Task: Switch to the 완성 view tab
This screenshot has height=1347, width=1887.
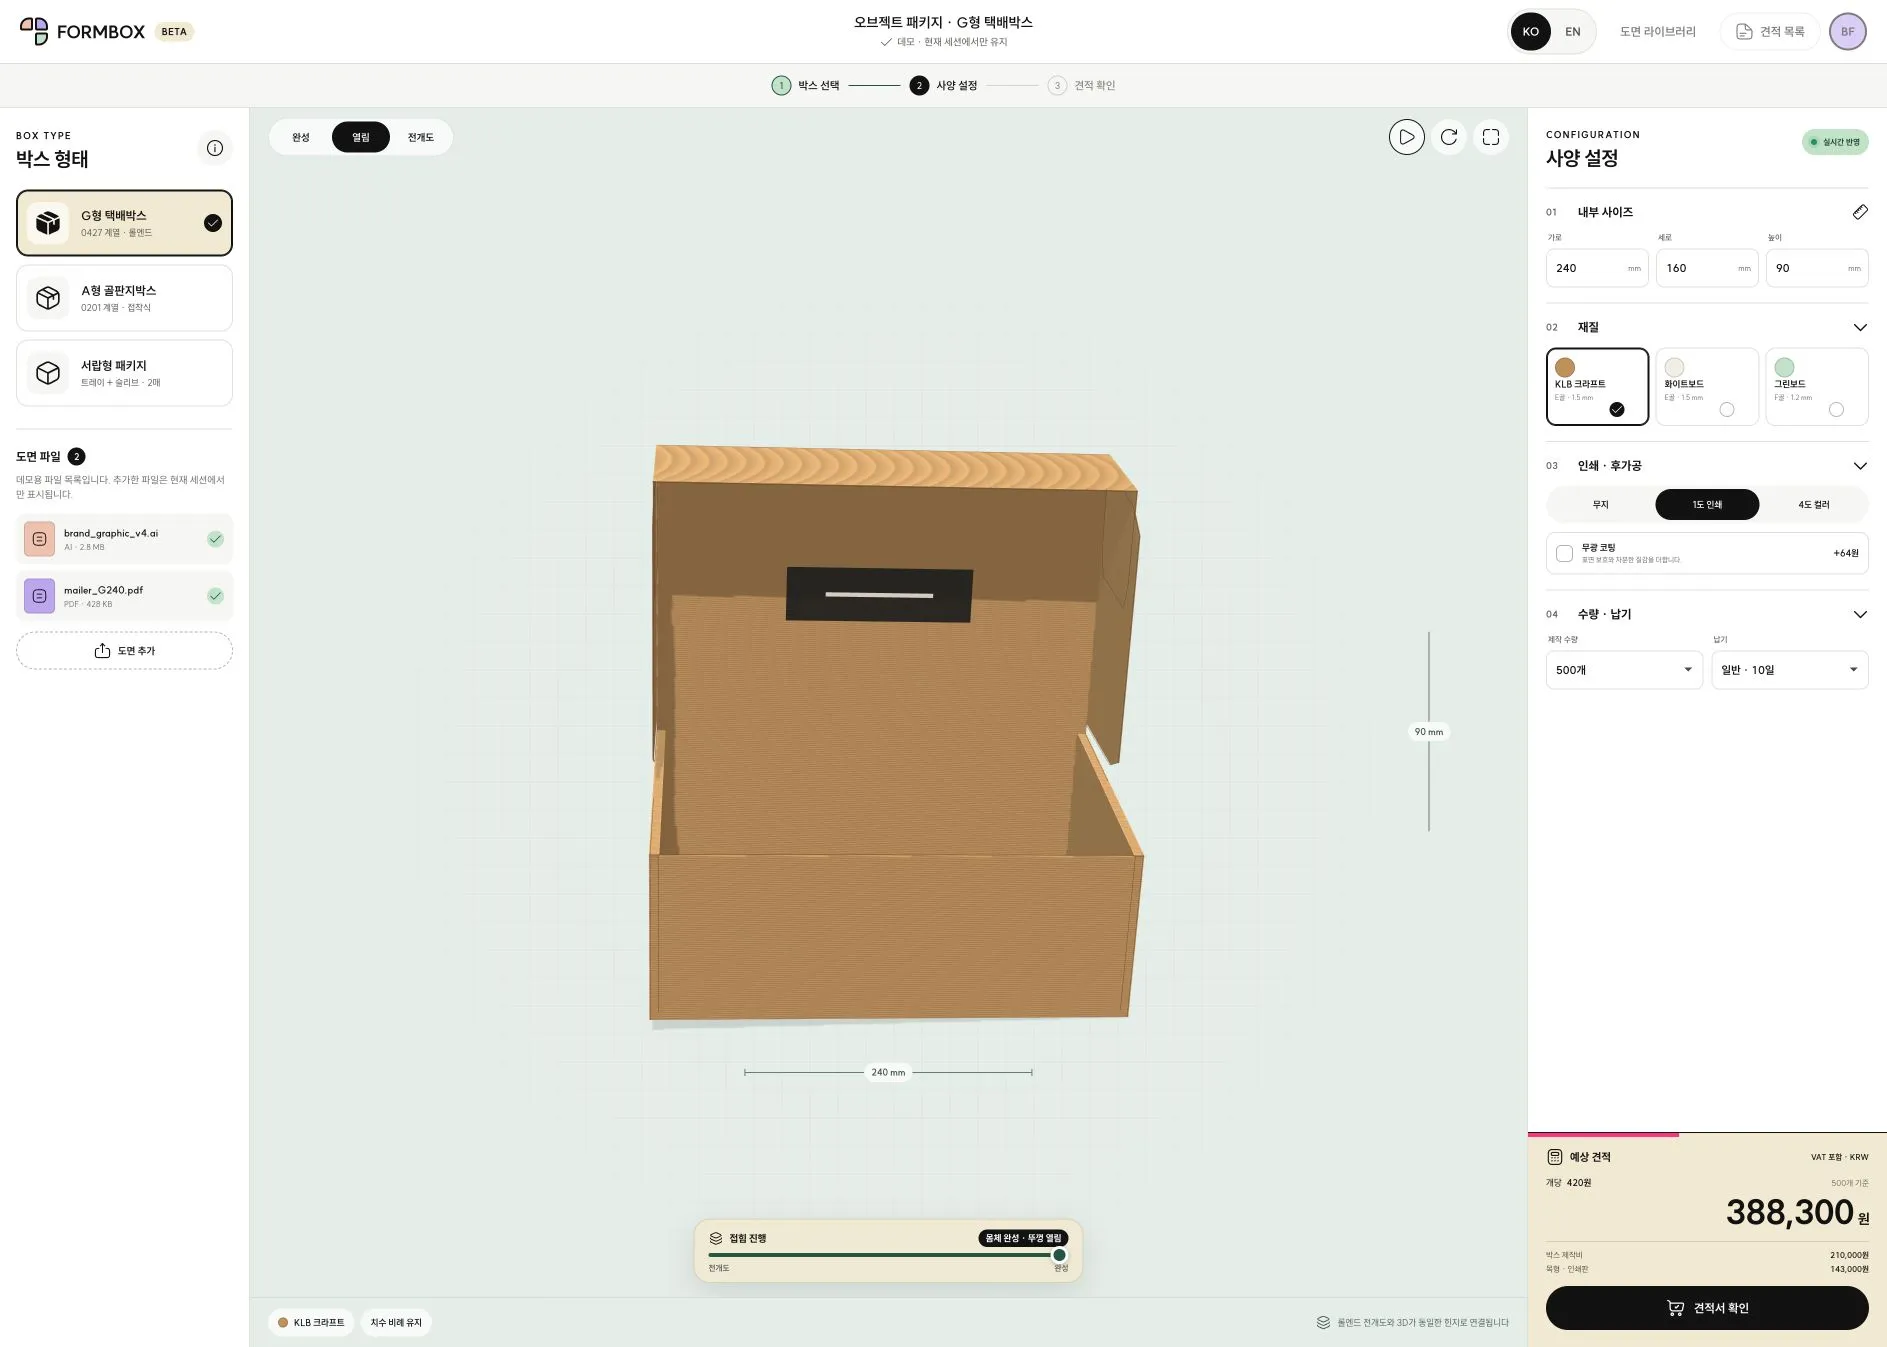Action: point(301,137)
